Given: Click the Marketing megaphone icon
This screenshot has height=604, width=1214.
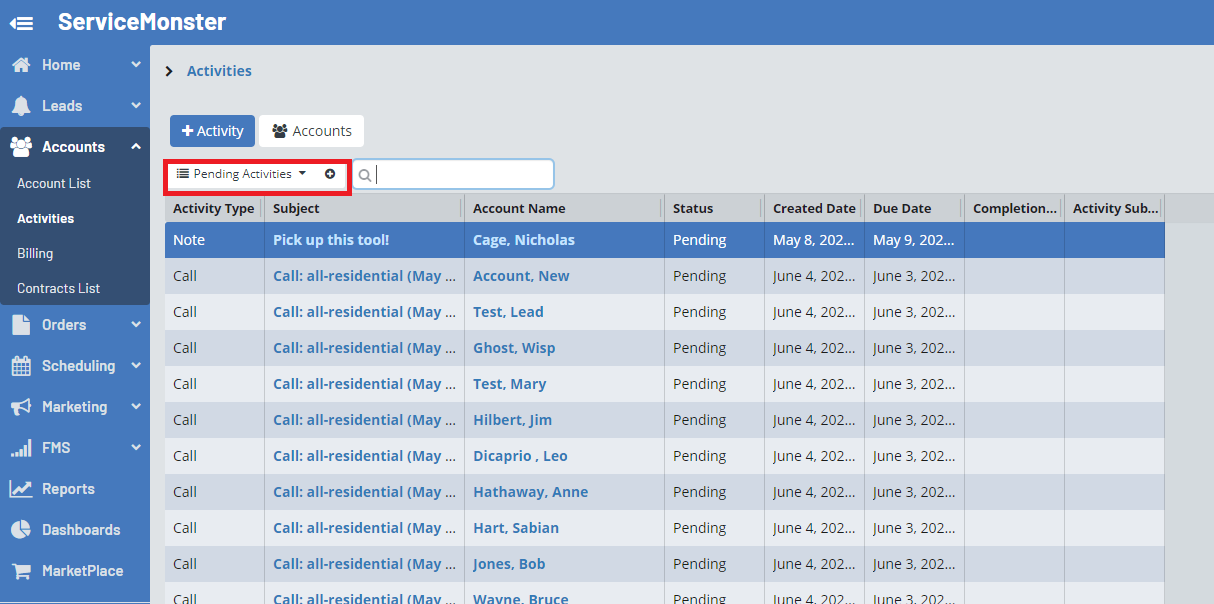Looking at the screenshot, I should coord(21,407).
